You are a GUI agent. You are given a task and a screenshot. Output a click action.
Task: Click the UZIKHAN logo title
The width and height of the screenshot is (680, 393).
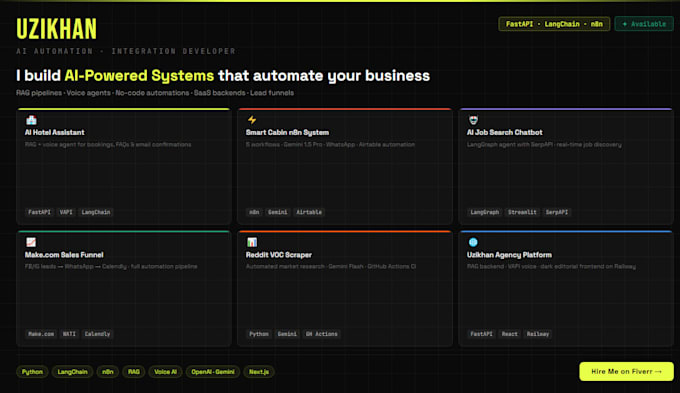(56, 29)
